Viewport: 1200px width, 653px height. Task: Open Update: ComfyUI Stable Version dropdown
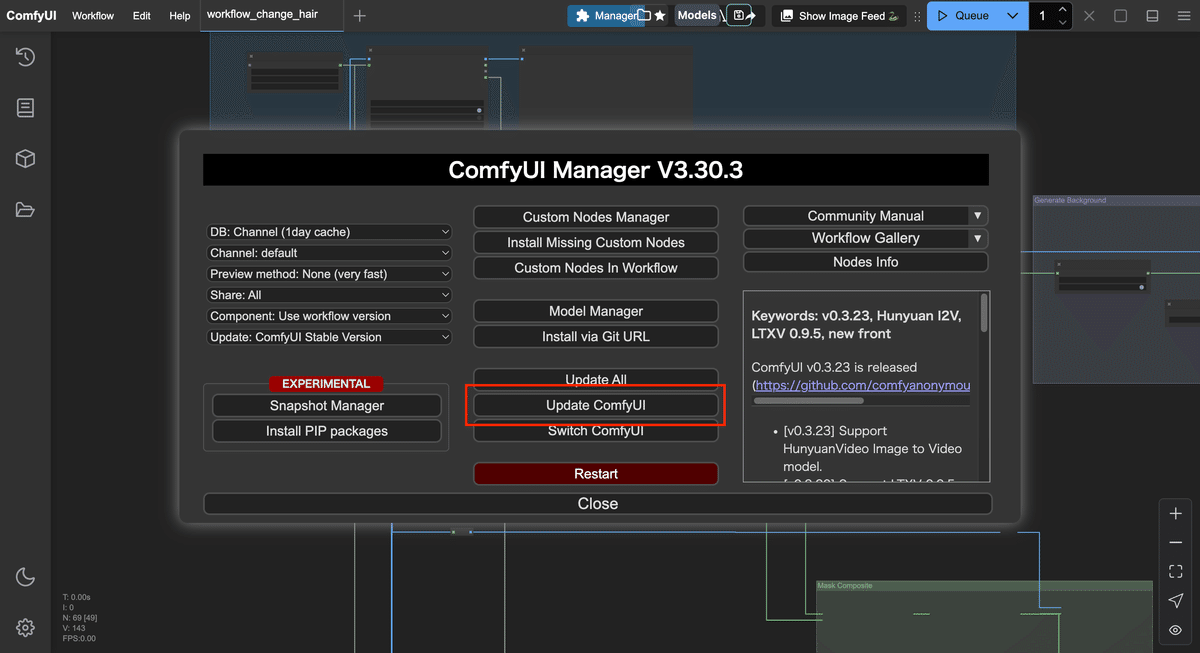tap(330, 337)
